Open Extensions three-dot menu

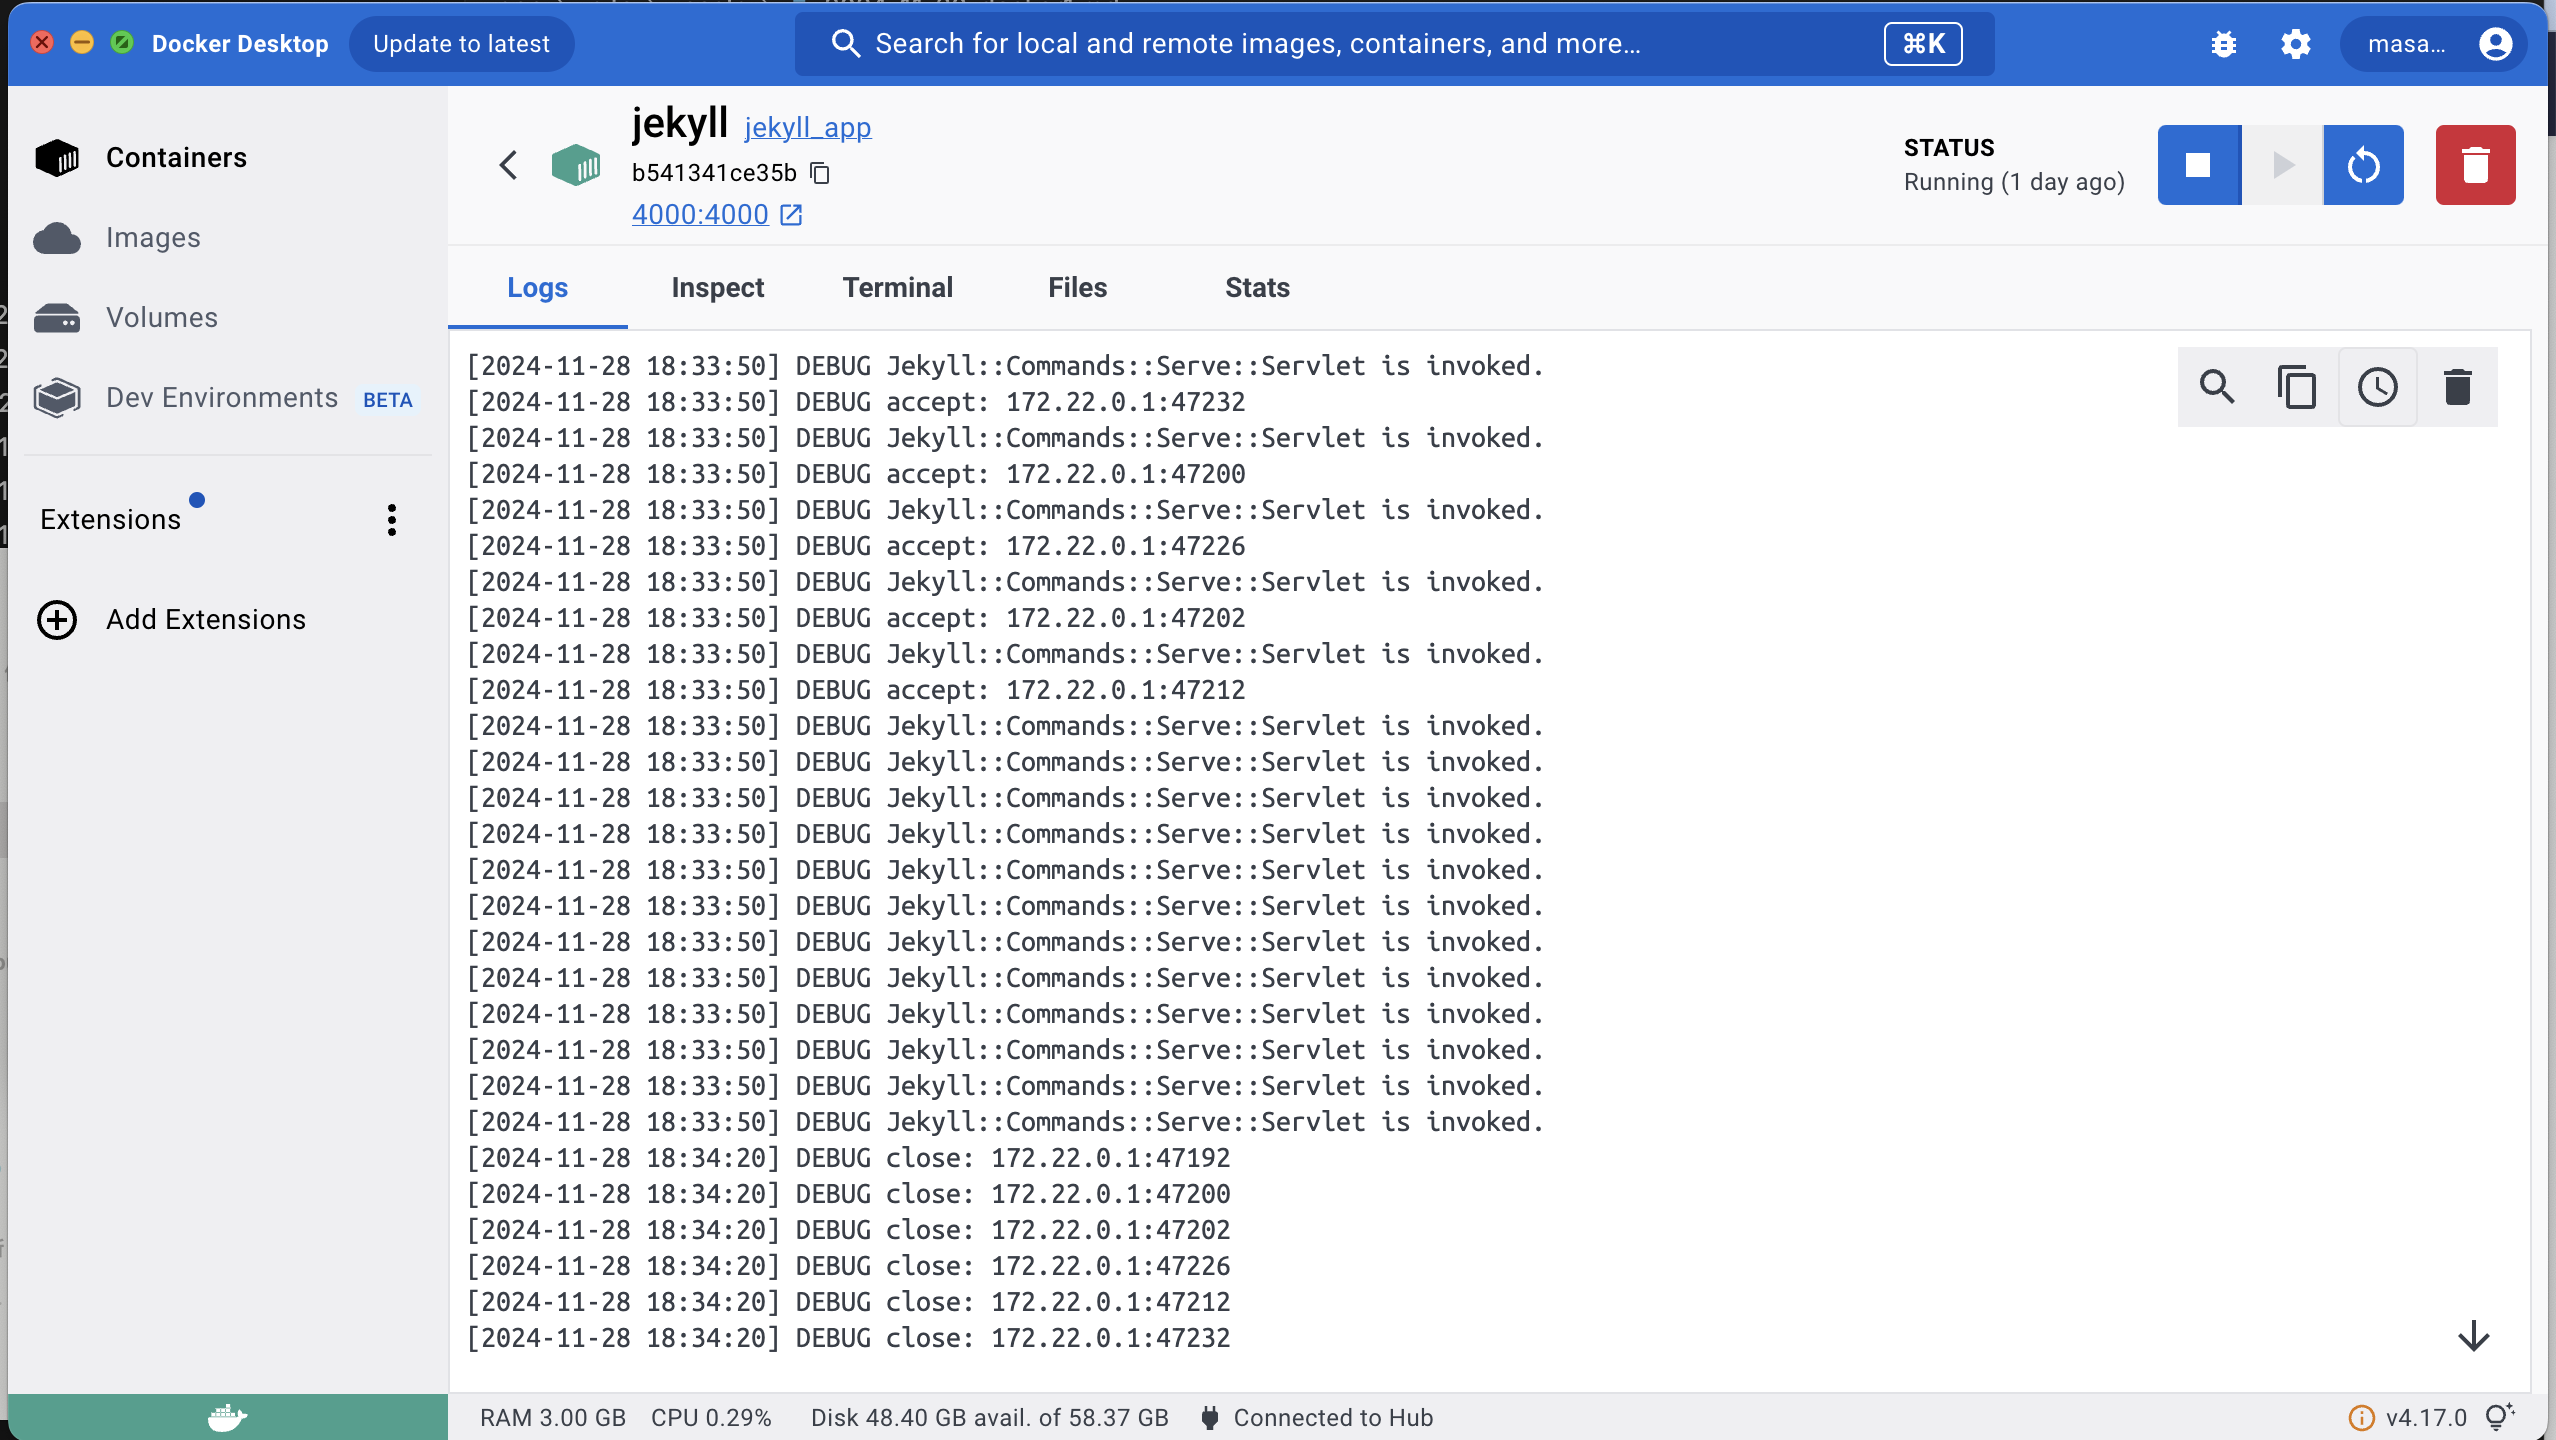click(392, 520)
